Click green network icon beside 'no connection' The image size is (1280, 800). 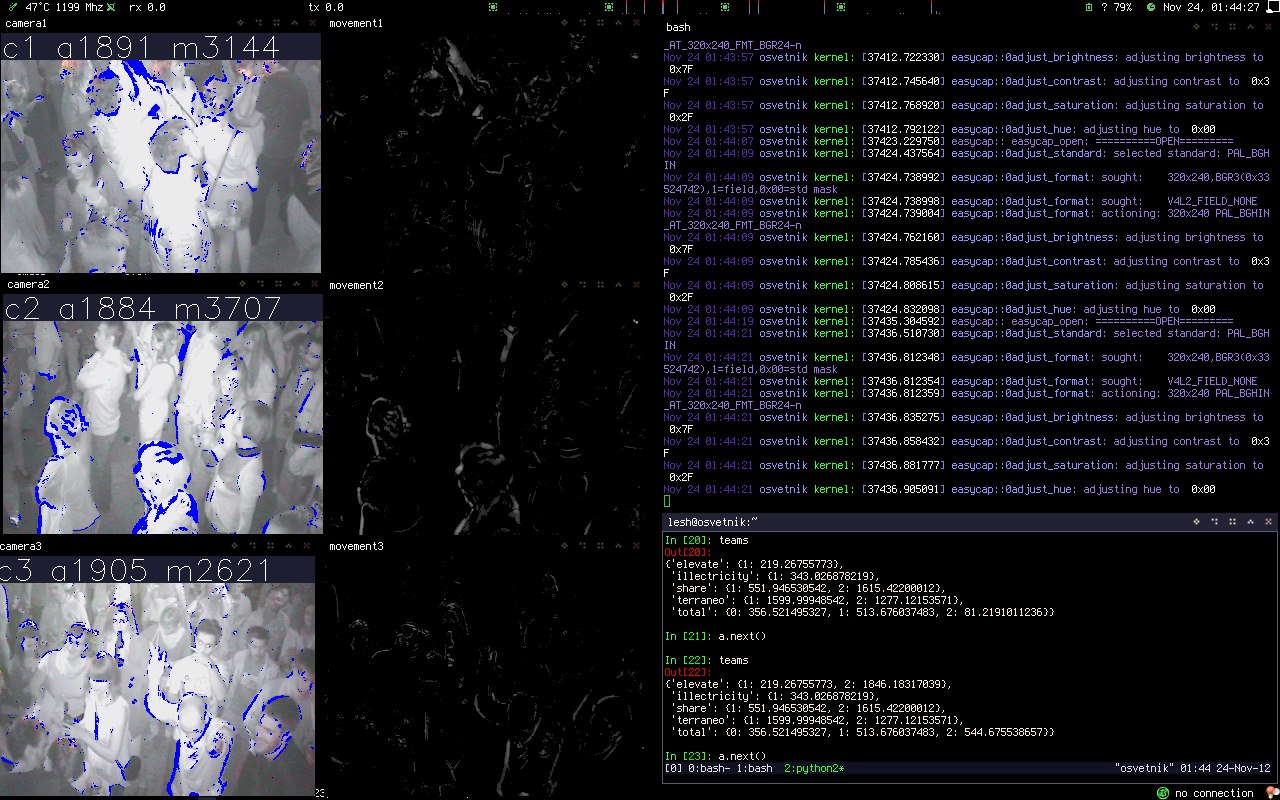tap(1163, 793)
